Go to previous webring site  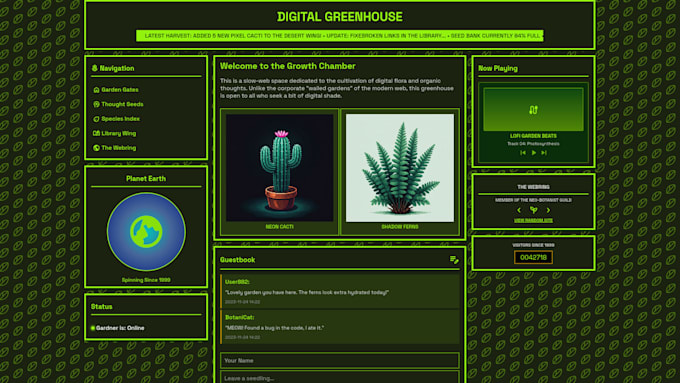click(x=519, y=210)
